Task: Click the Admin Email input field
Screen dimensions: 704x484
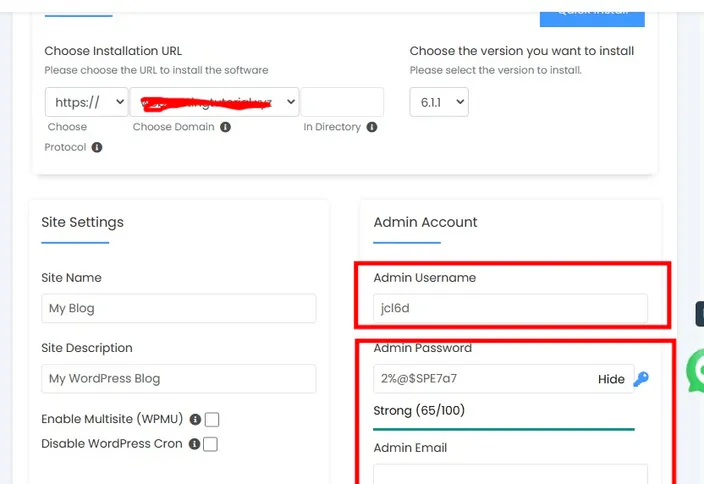Action: pyautogui.click(x=510, y=474)
